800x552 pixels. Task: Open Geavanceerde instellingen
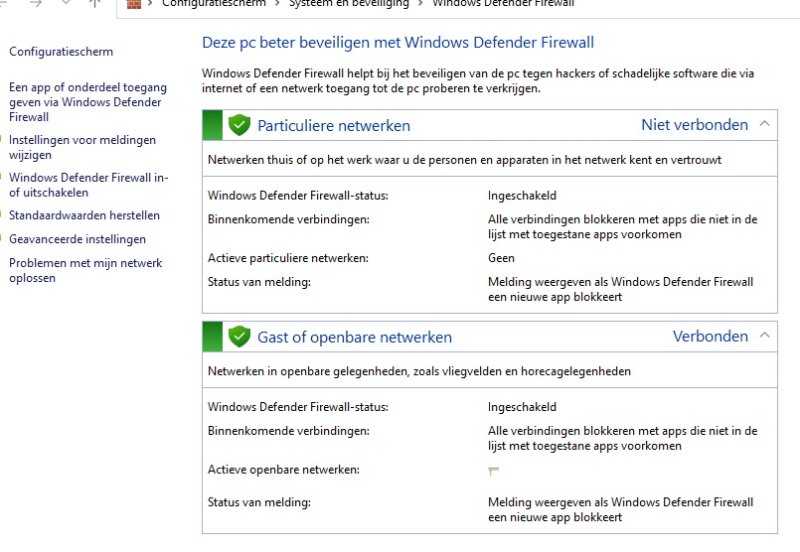pos(77,239)
